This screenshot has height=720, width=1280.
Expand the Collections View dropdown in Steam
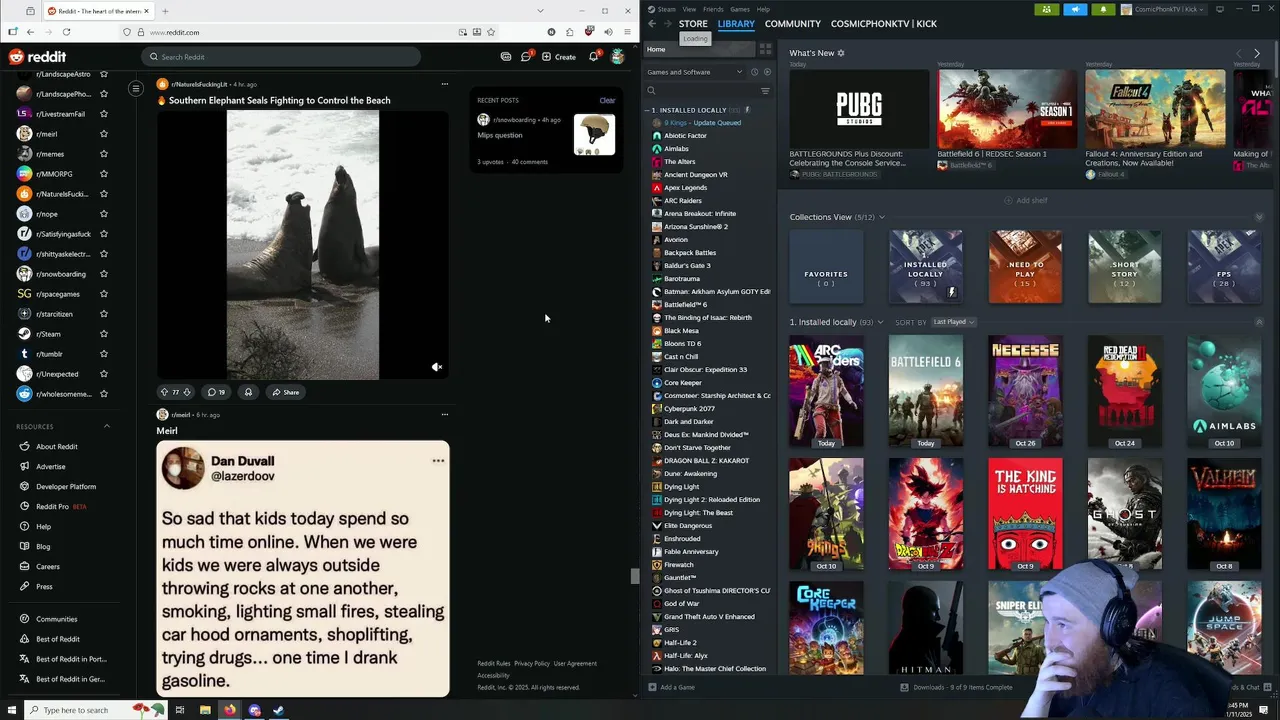coord(881,217)
